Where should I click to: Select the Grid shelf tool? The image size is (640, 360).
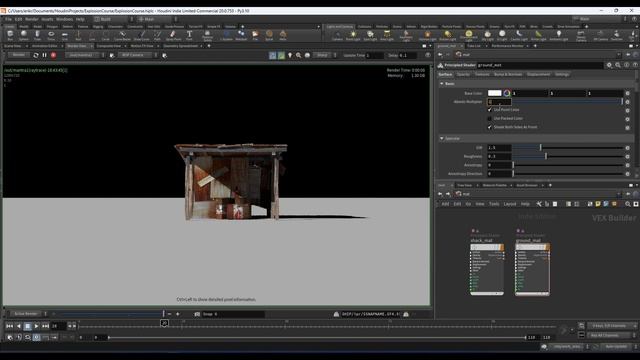point(64,36)
